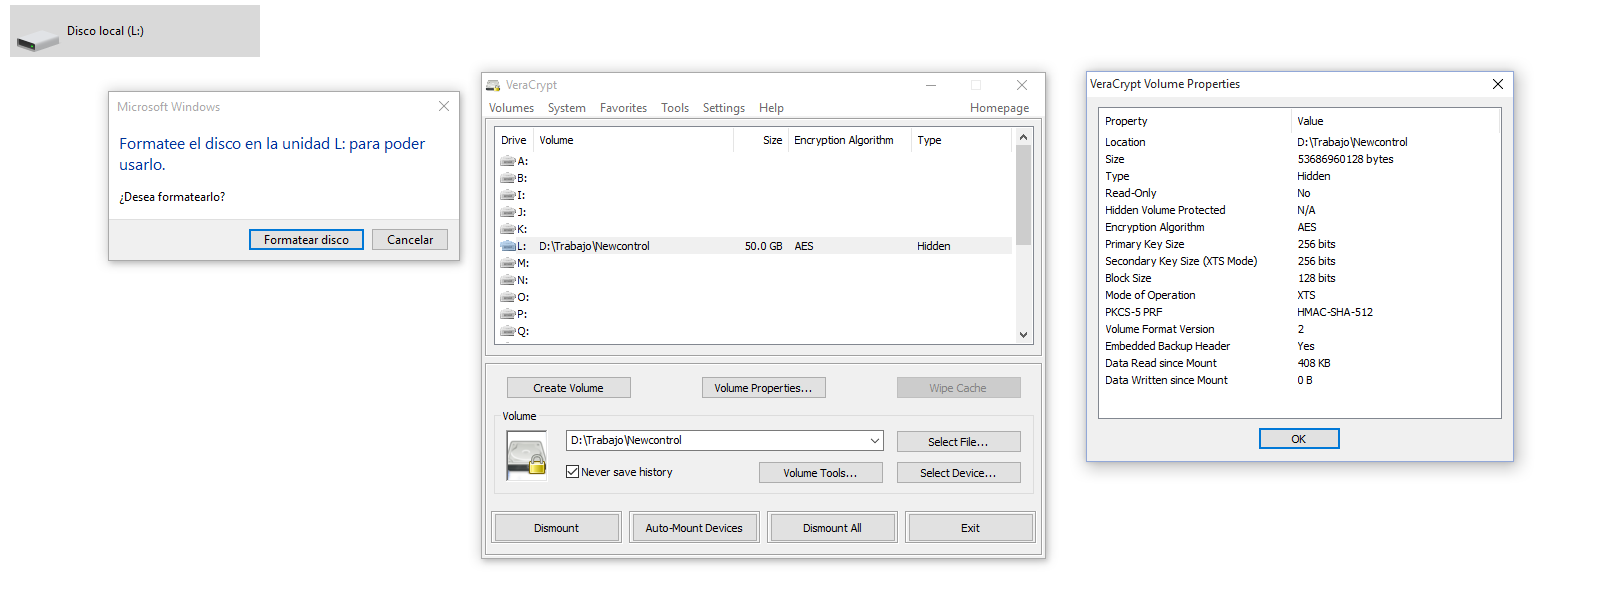
Task: Click the VeraCrypt title bar app icon
Action: (493, 85)
